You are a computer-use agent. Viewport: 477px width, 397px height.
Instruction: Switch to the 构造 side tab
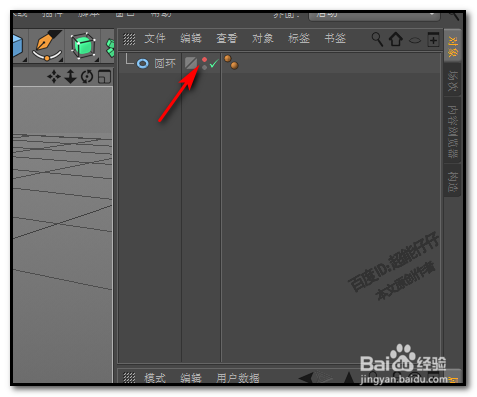453,181
